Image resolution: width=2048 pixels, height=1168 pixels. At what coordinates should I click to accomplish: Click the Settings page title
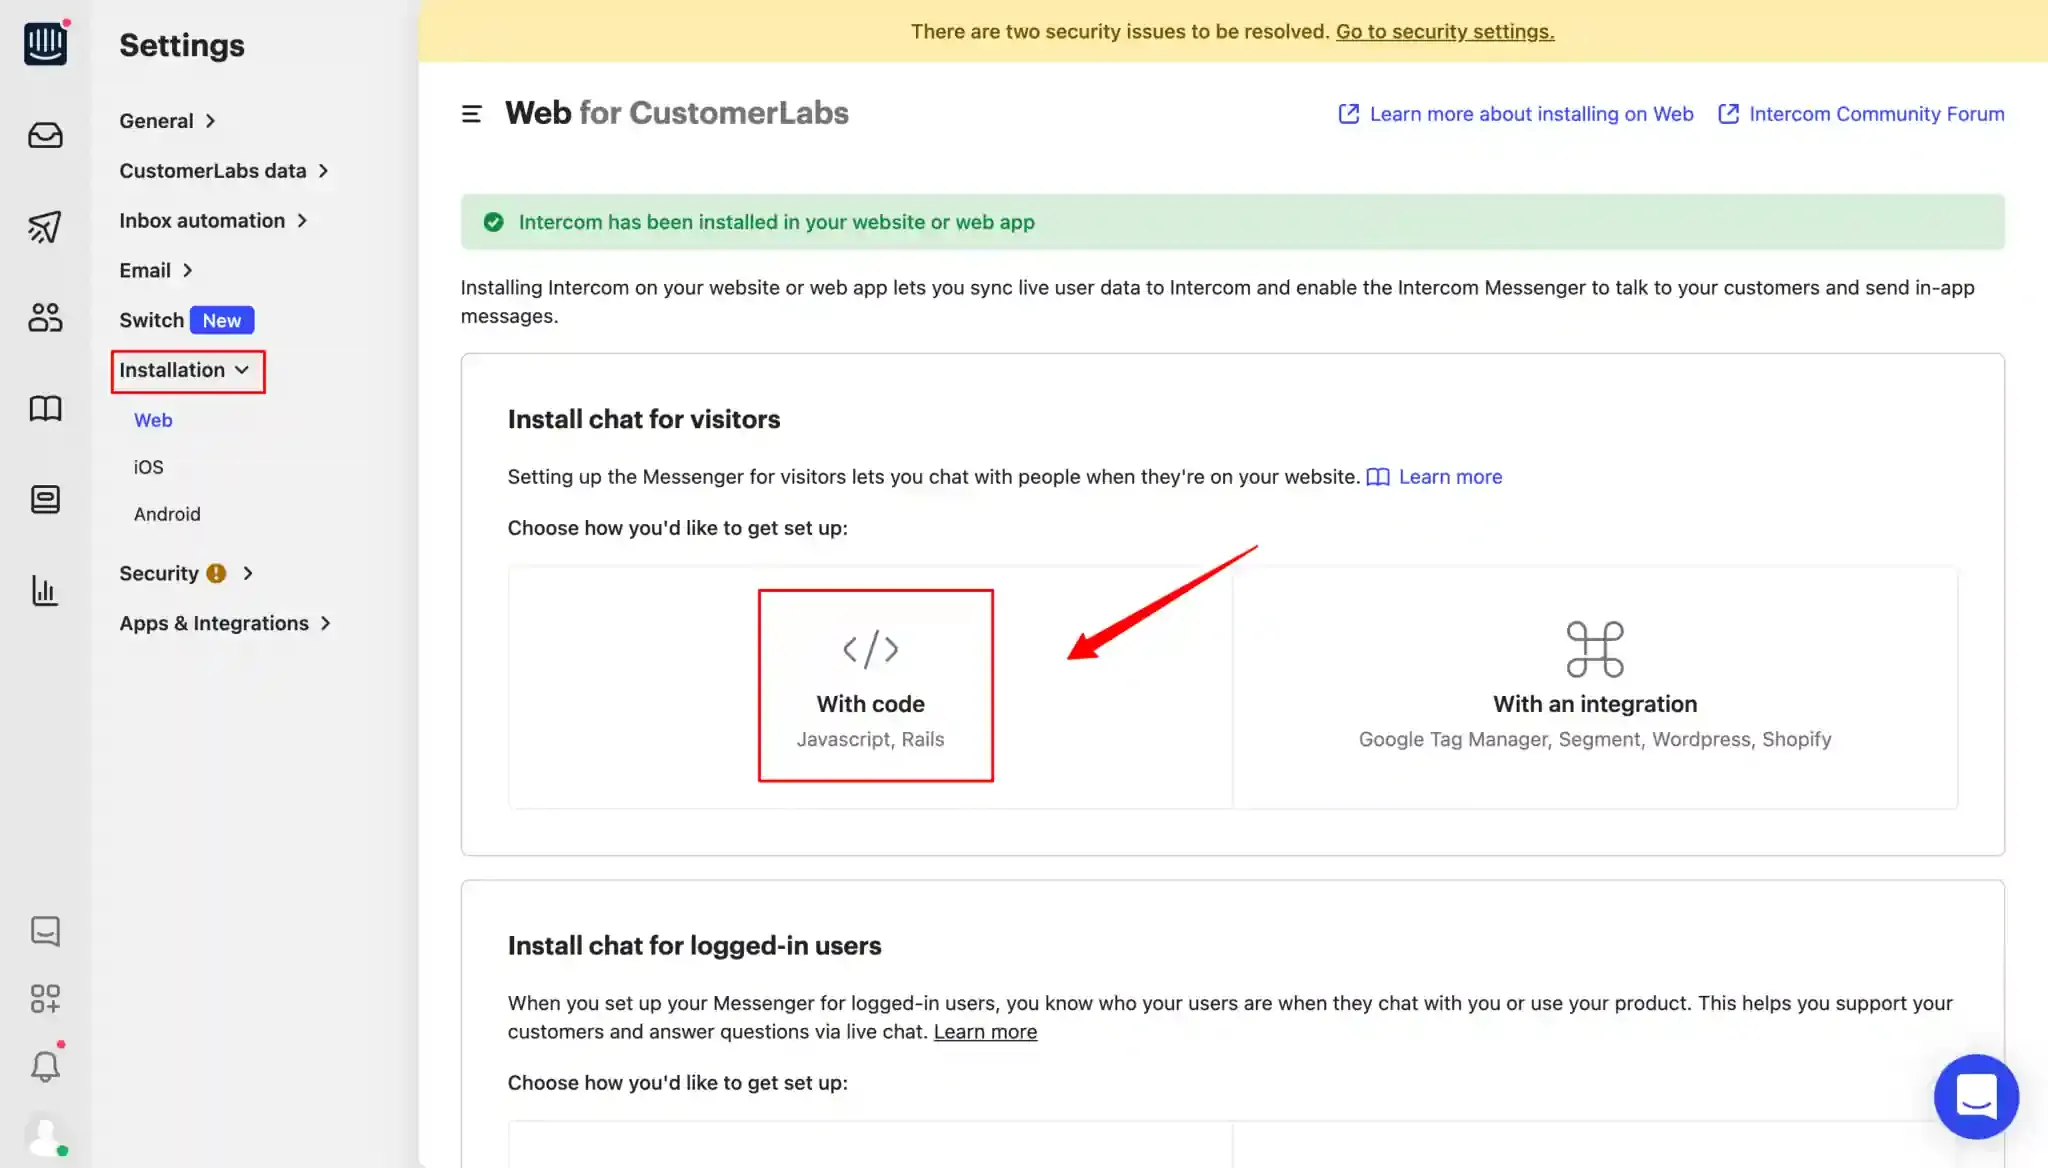tap(182, 45)
